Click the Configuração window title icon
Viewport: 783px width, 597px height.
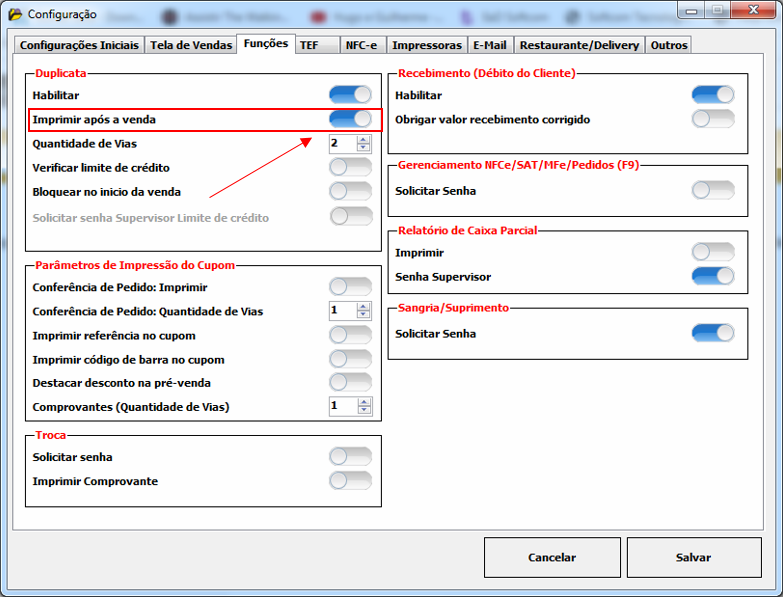pyautogui.click(x=15, y=14)
